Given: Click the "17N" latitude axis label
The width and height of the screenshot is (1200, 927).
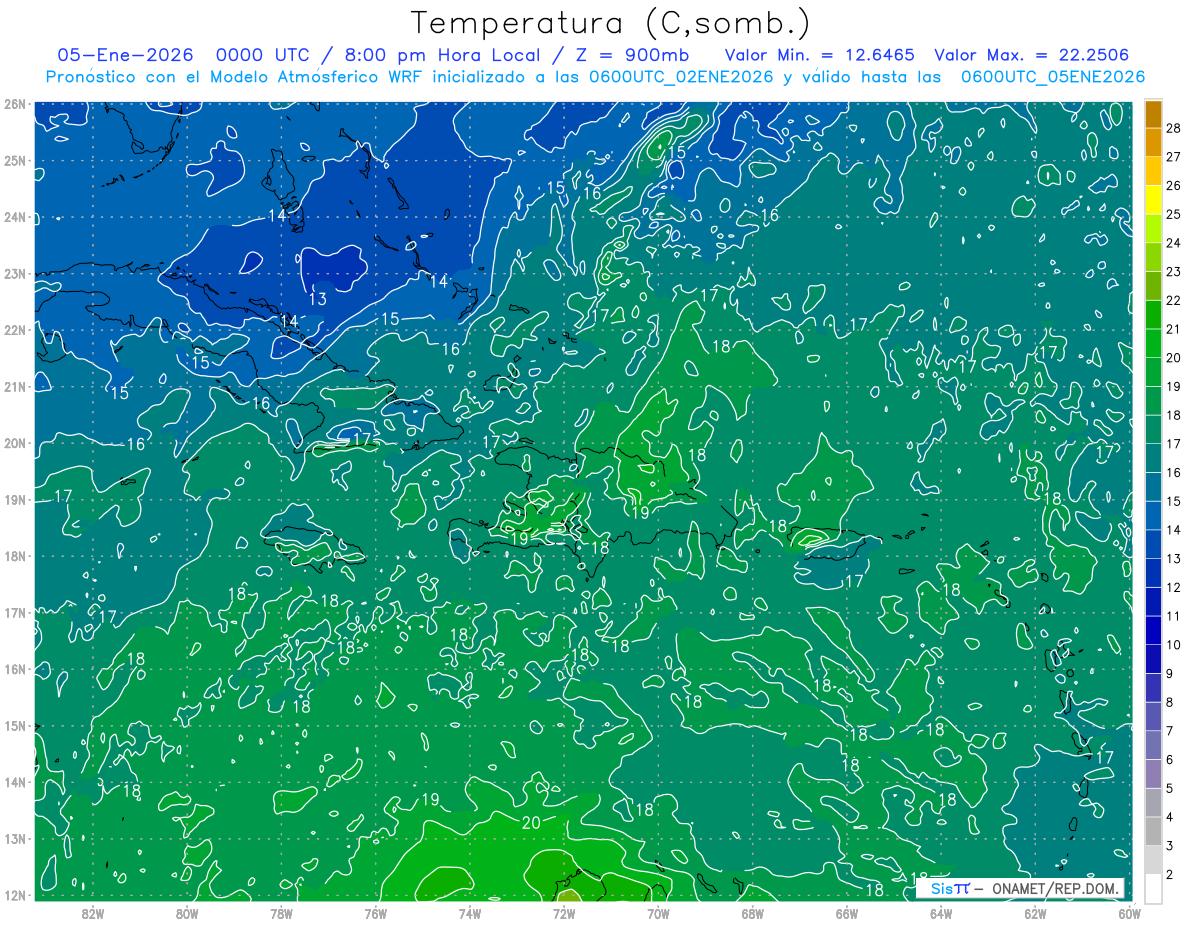Looking at the screenshot, I should [14, 612].
